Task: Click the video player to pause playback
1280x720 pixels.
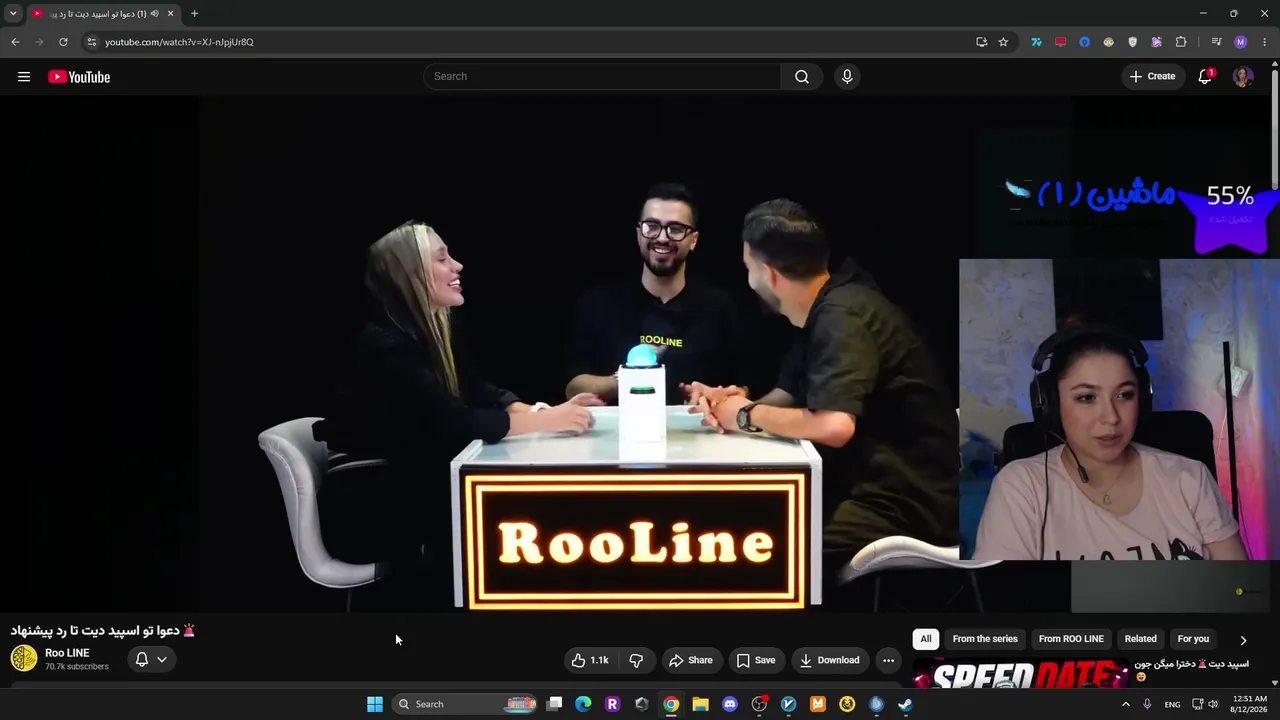Action: click(636, 353)
